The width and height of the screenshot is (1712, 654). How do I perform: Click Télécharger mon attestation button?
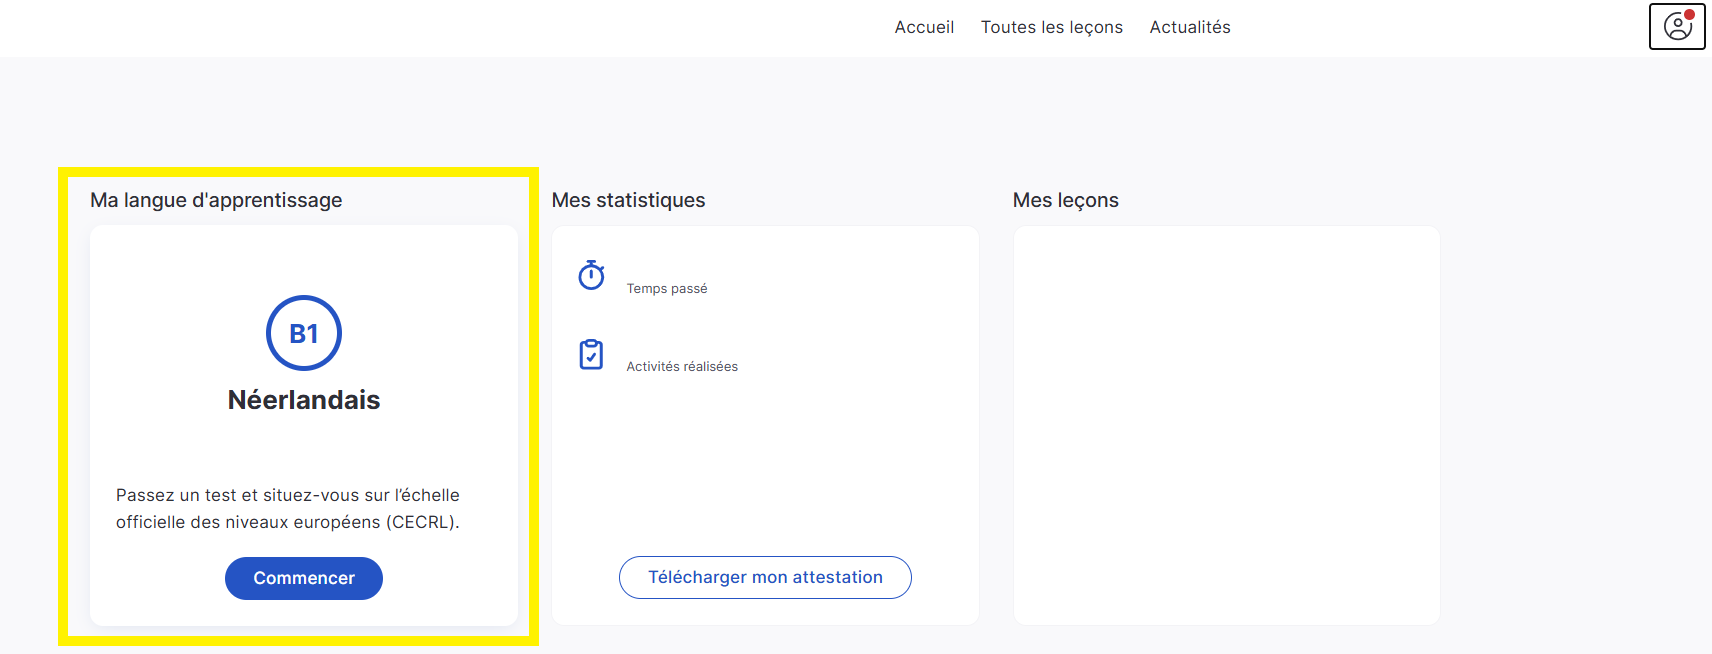tap(765, 577)
